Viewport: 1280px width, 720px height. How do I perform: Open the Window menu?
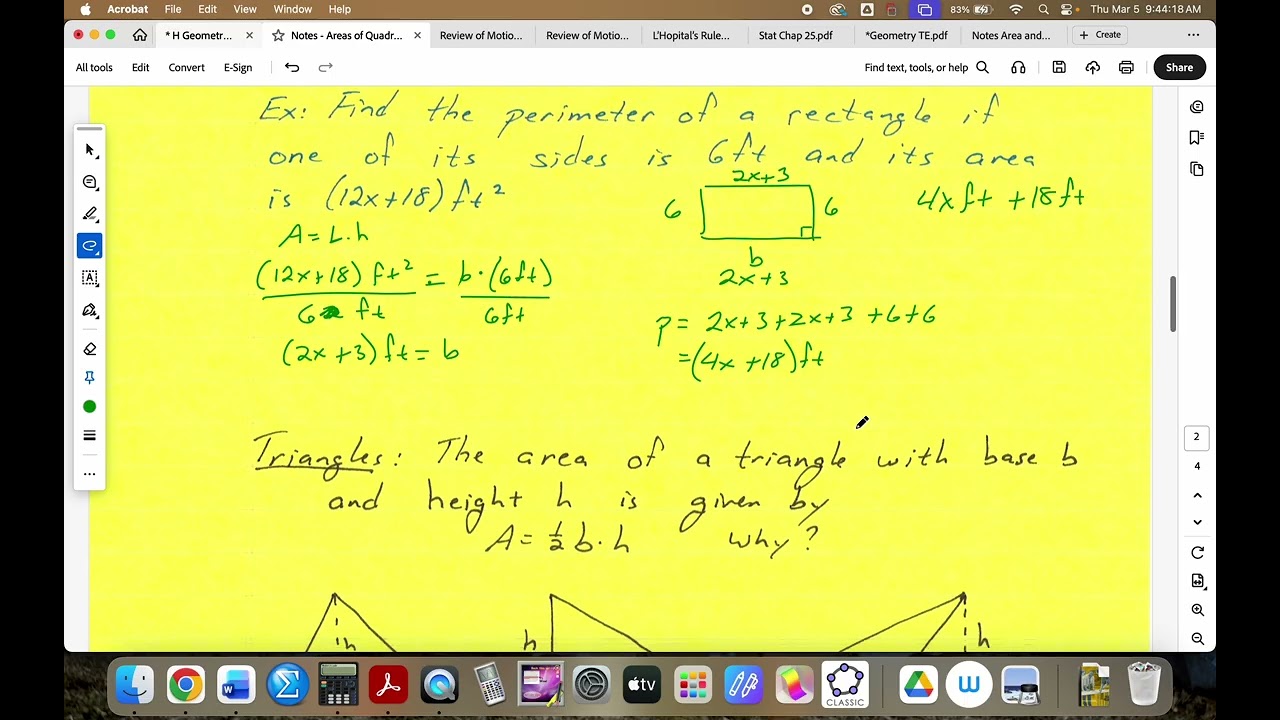(x=293, y=9)
